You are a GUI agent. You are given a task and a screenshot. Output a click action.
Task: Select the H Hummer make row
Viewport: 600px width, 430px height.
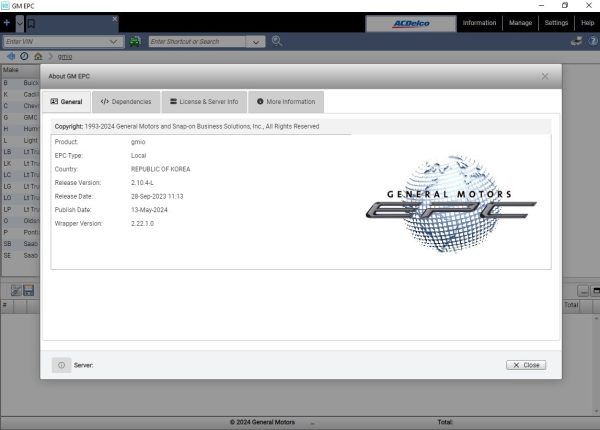click(21, 129)
